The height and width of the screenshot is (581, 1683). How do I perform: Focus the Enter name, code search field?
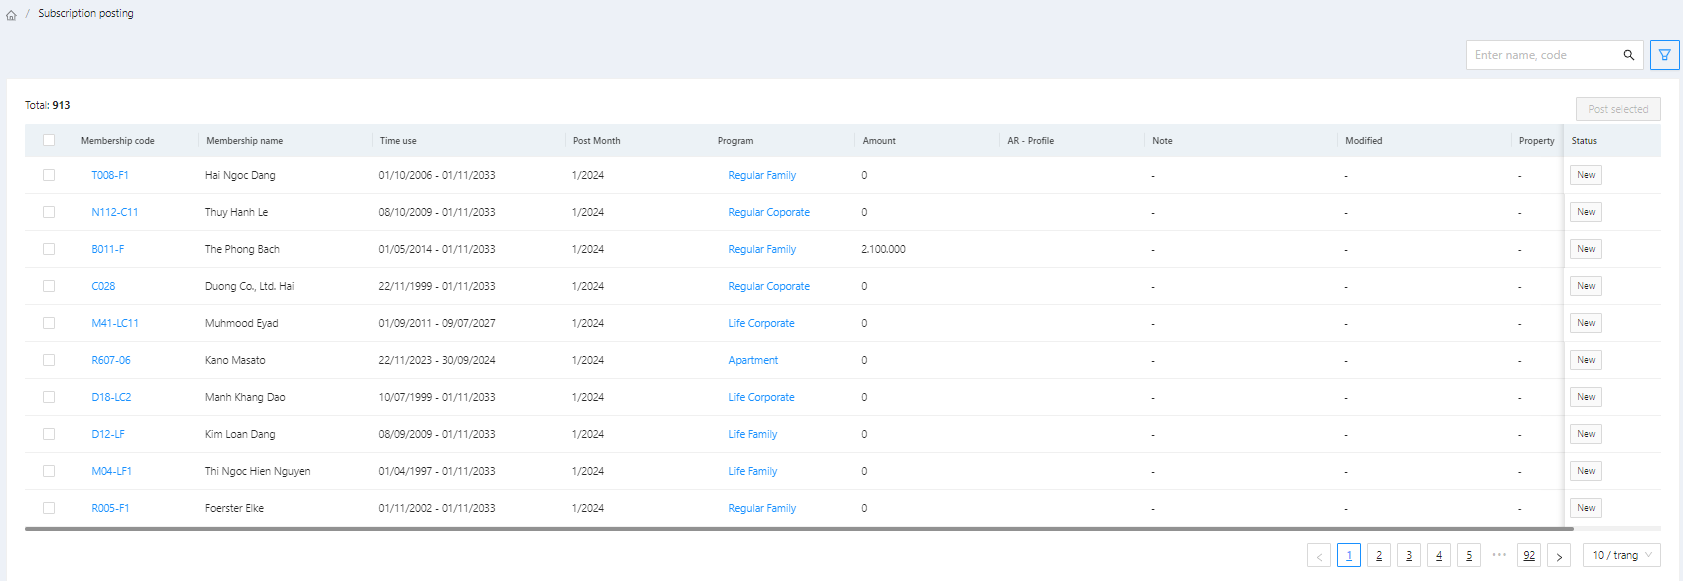(1542, 55)
